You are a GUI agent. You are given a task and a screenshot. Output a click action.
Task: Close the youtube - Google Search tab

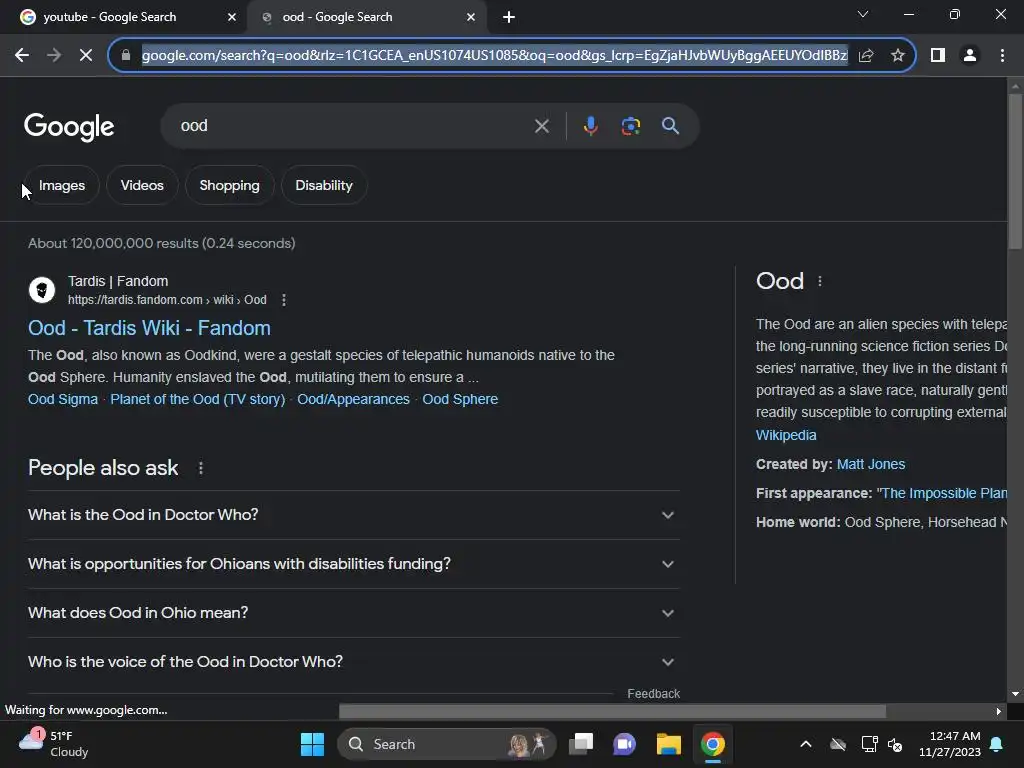231,17
